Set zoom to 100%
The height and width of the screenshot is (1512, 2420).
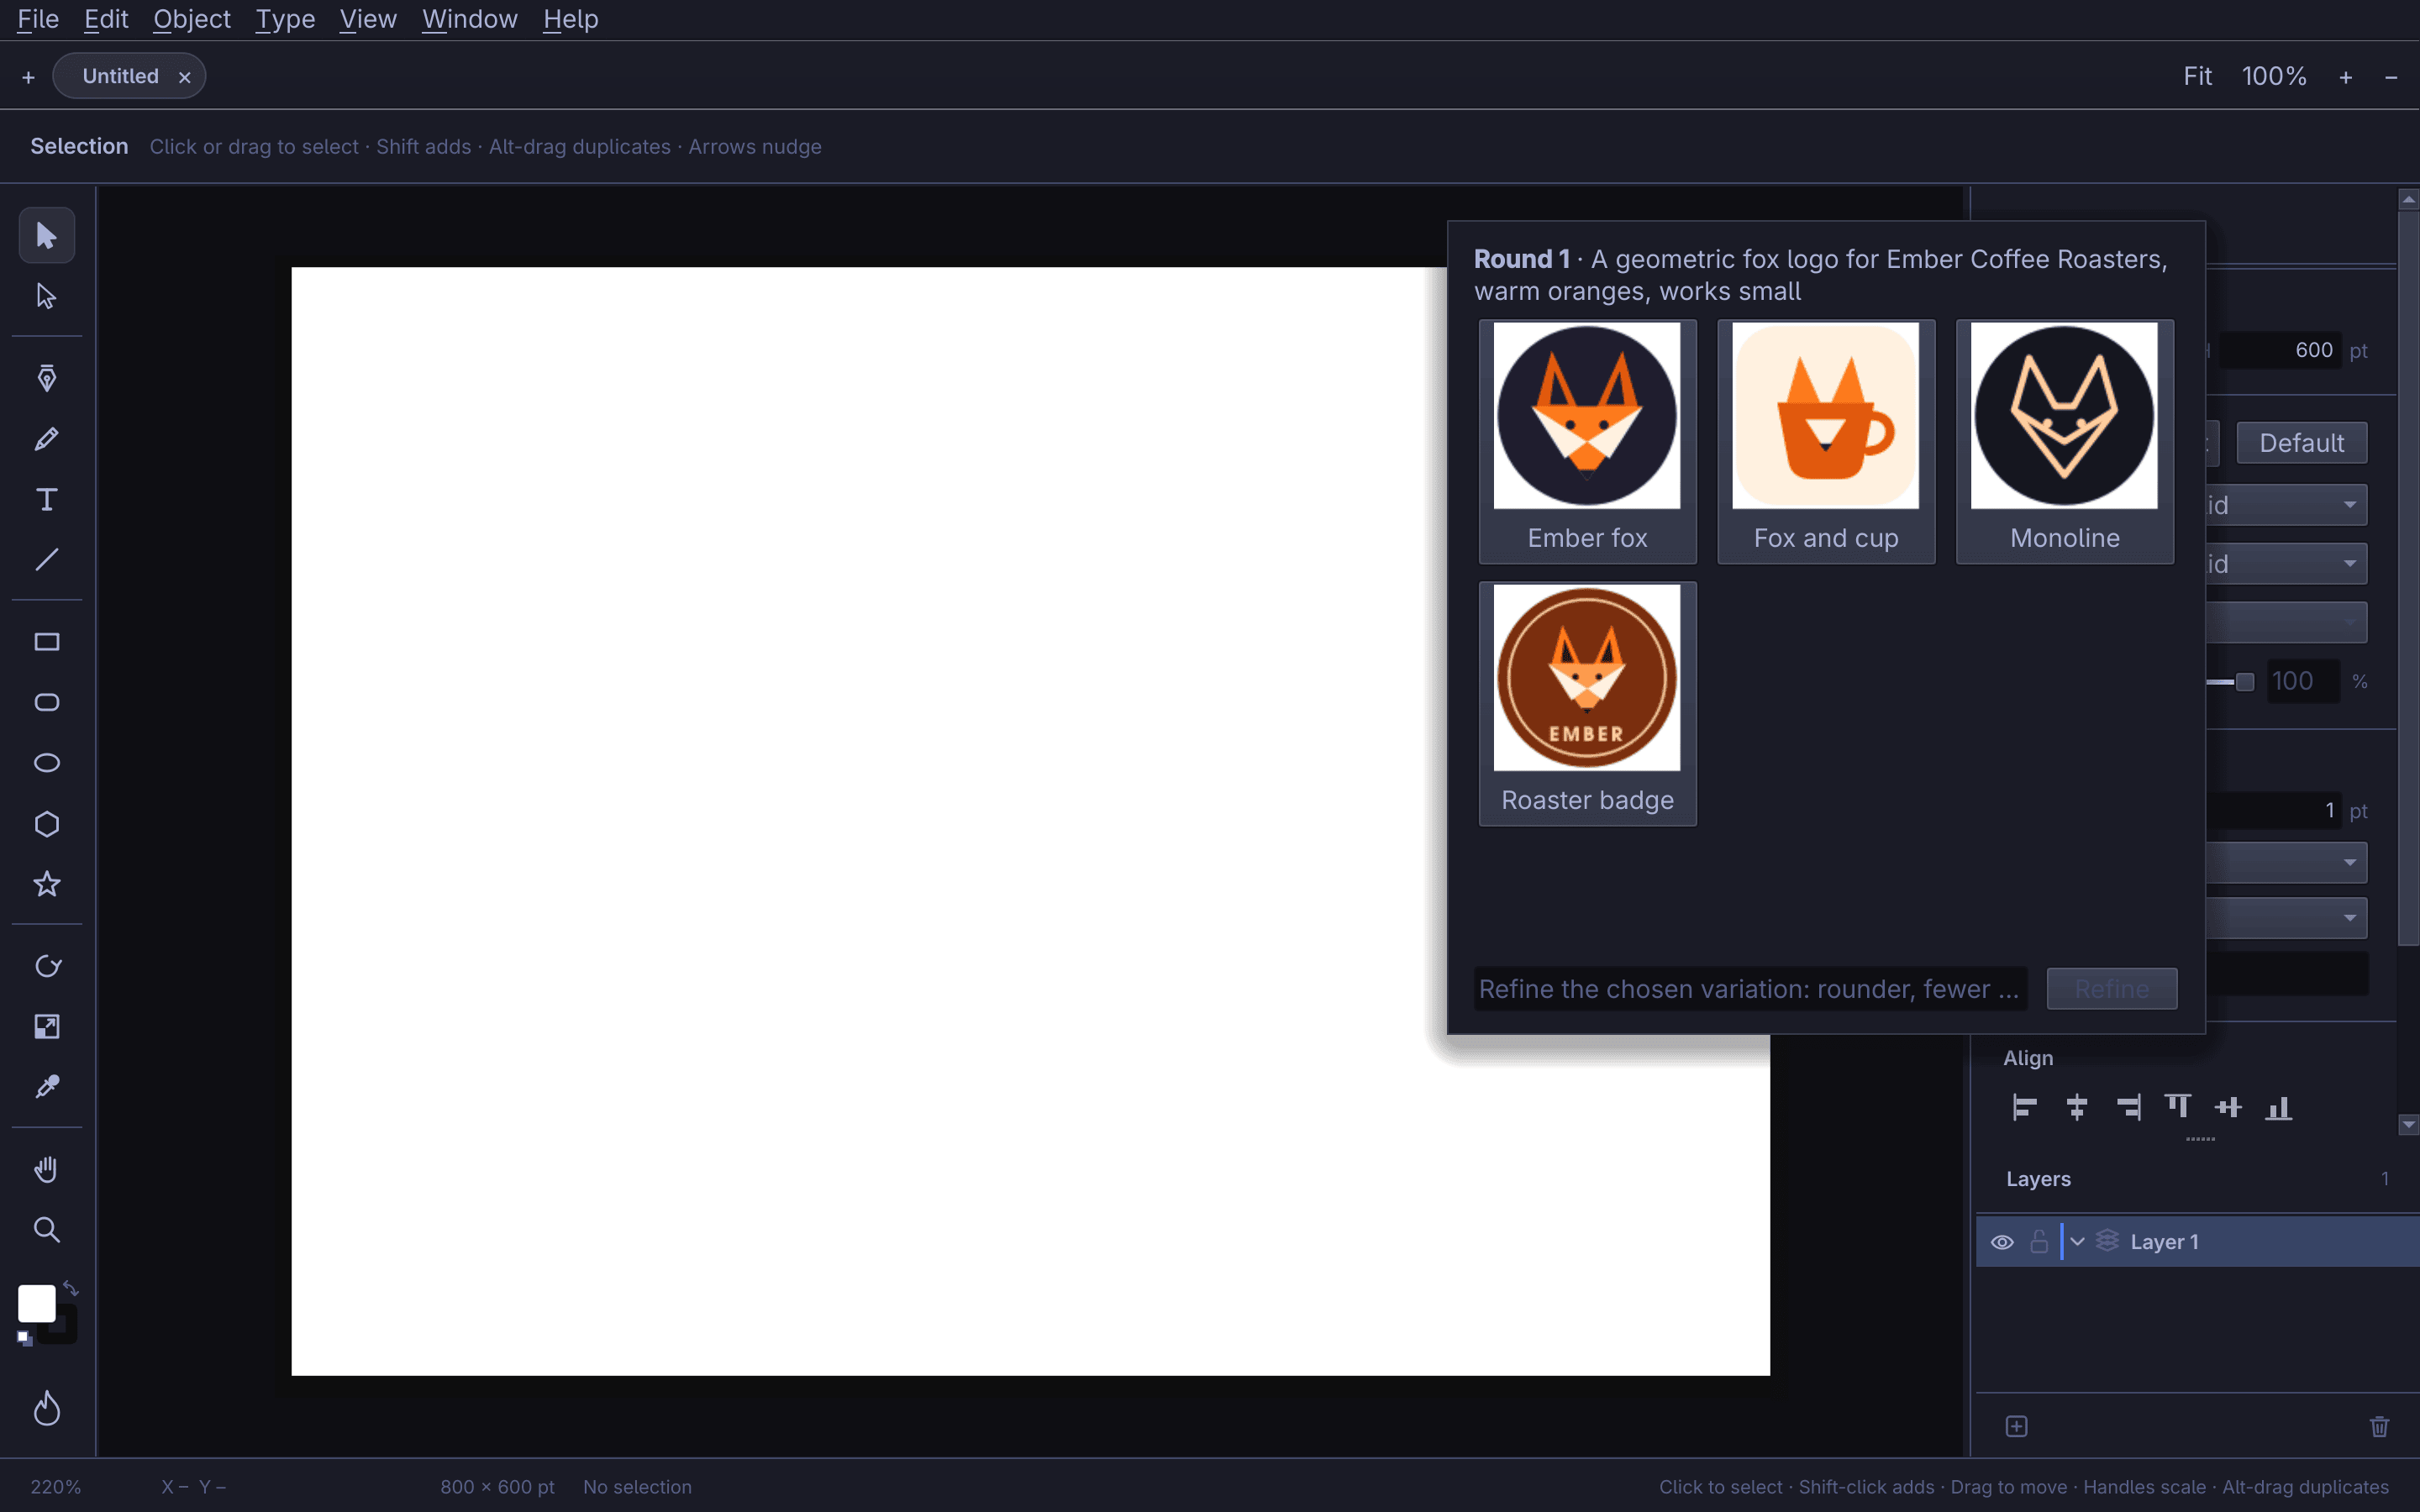[2274, 77]
